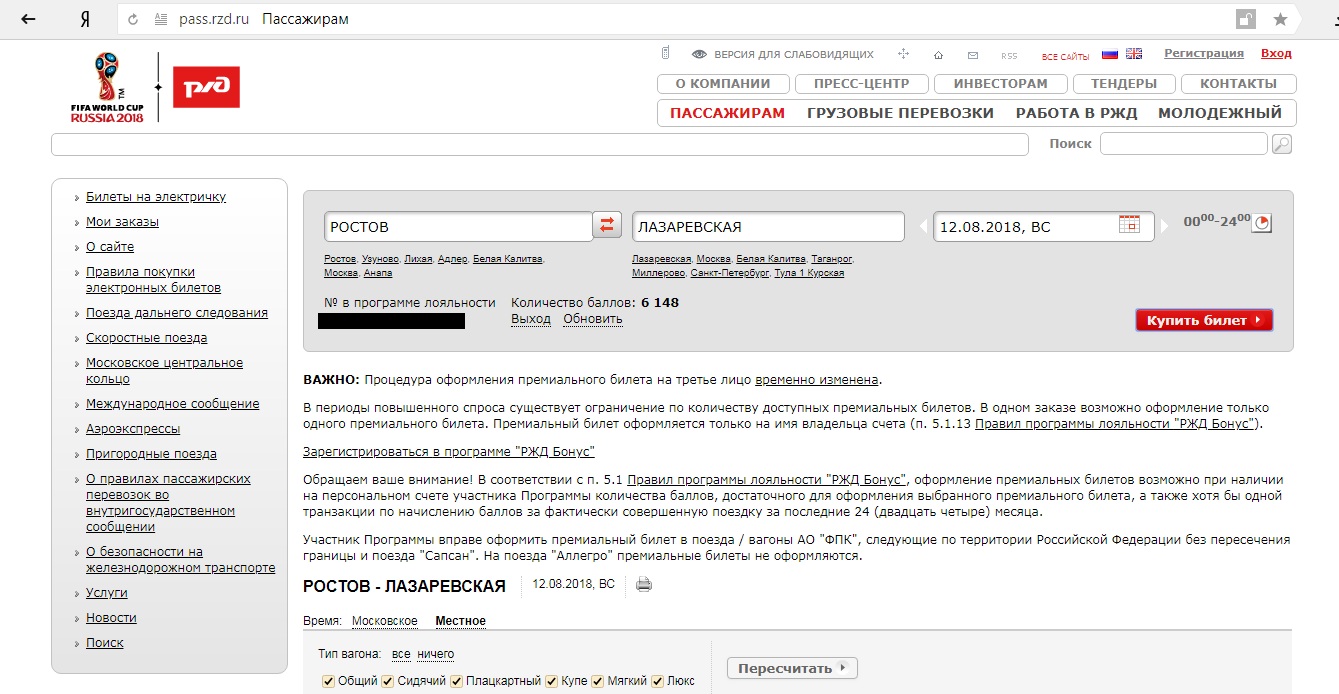The width and height of the screenshot is (1339, 694).
Task: Open the departure time range selector
Action: point(1262,222)
